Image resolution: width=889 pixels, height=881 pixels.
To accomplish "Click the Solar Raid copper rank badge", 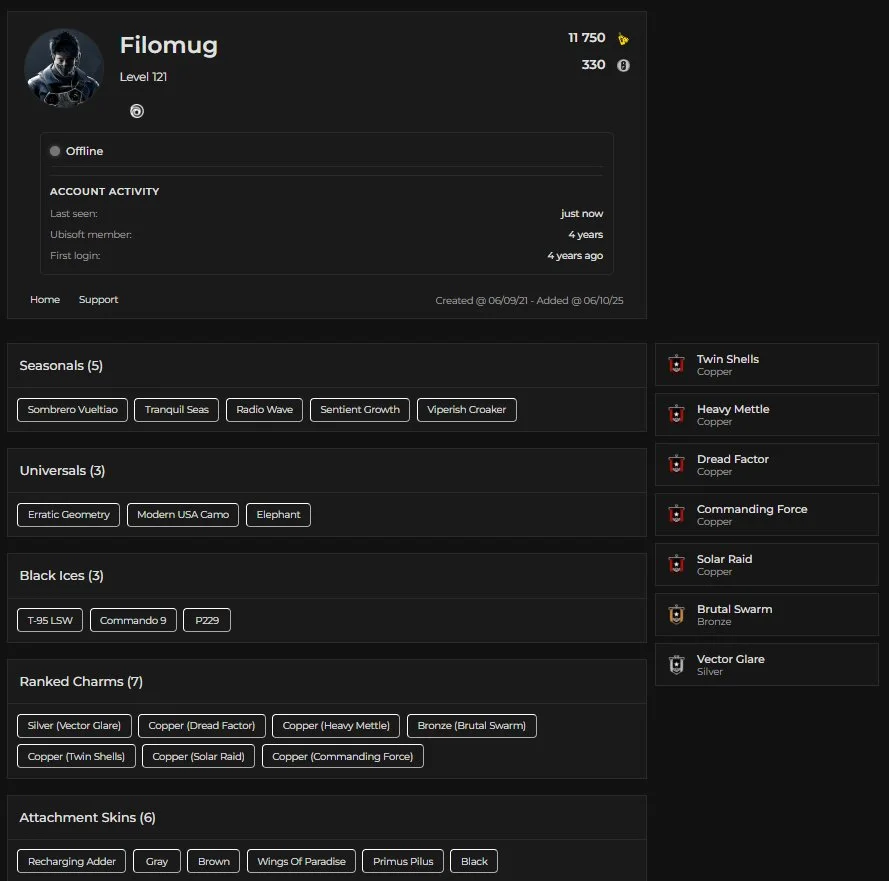I will pyautogui.click(x=677, y=565).
